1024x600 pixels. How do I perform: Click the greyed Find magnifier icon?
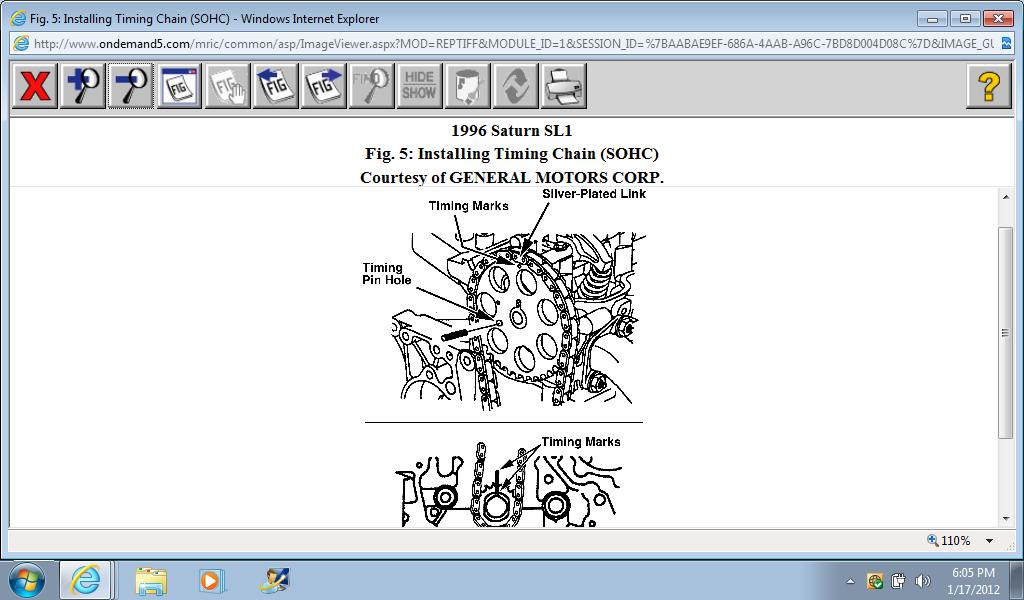372,86
